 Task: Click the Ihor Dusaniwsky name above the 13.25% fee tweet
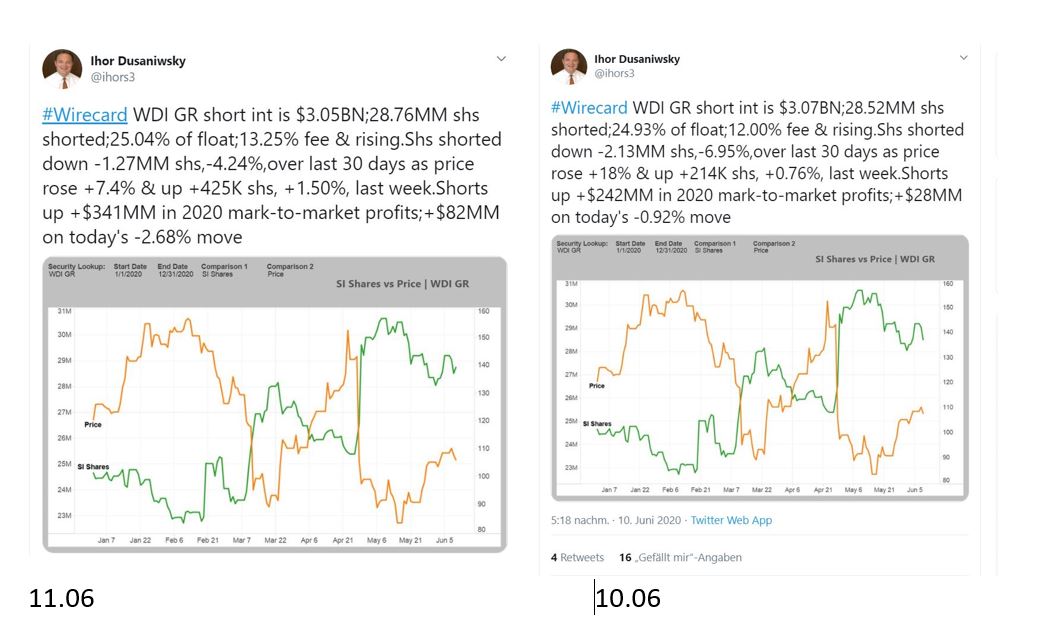click(x=138, y=61)
